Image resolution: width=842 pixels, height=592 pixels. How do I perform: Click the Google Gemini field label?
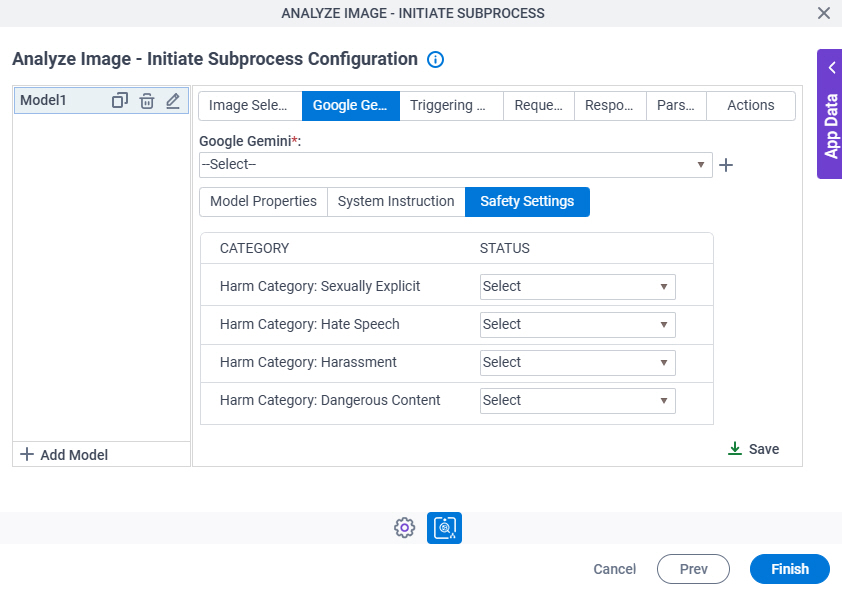(250, 141)
